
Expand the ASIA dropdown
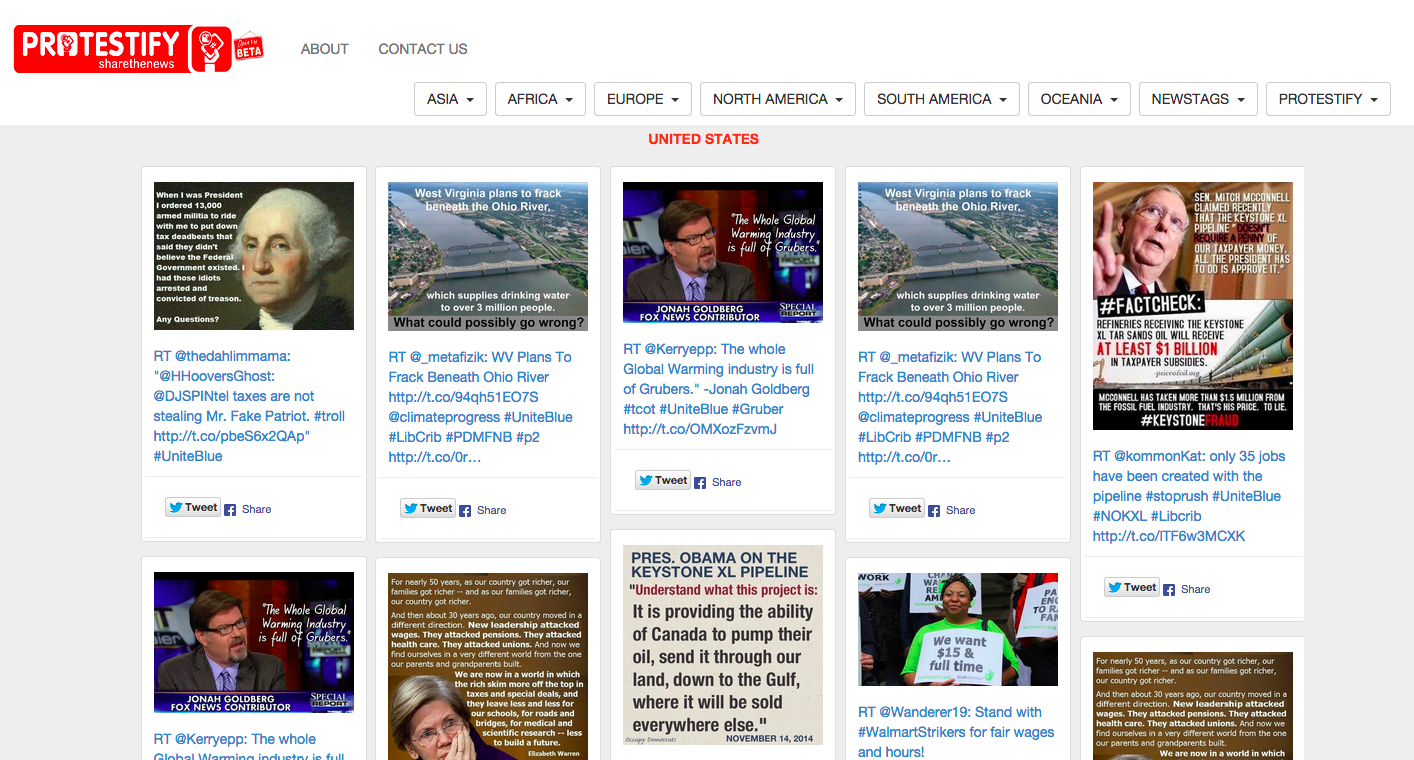coord(451,99)
